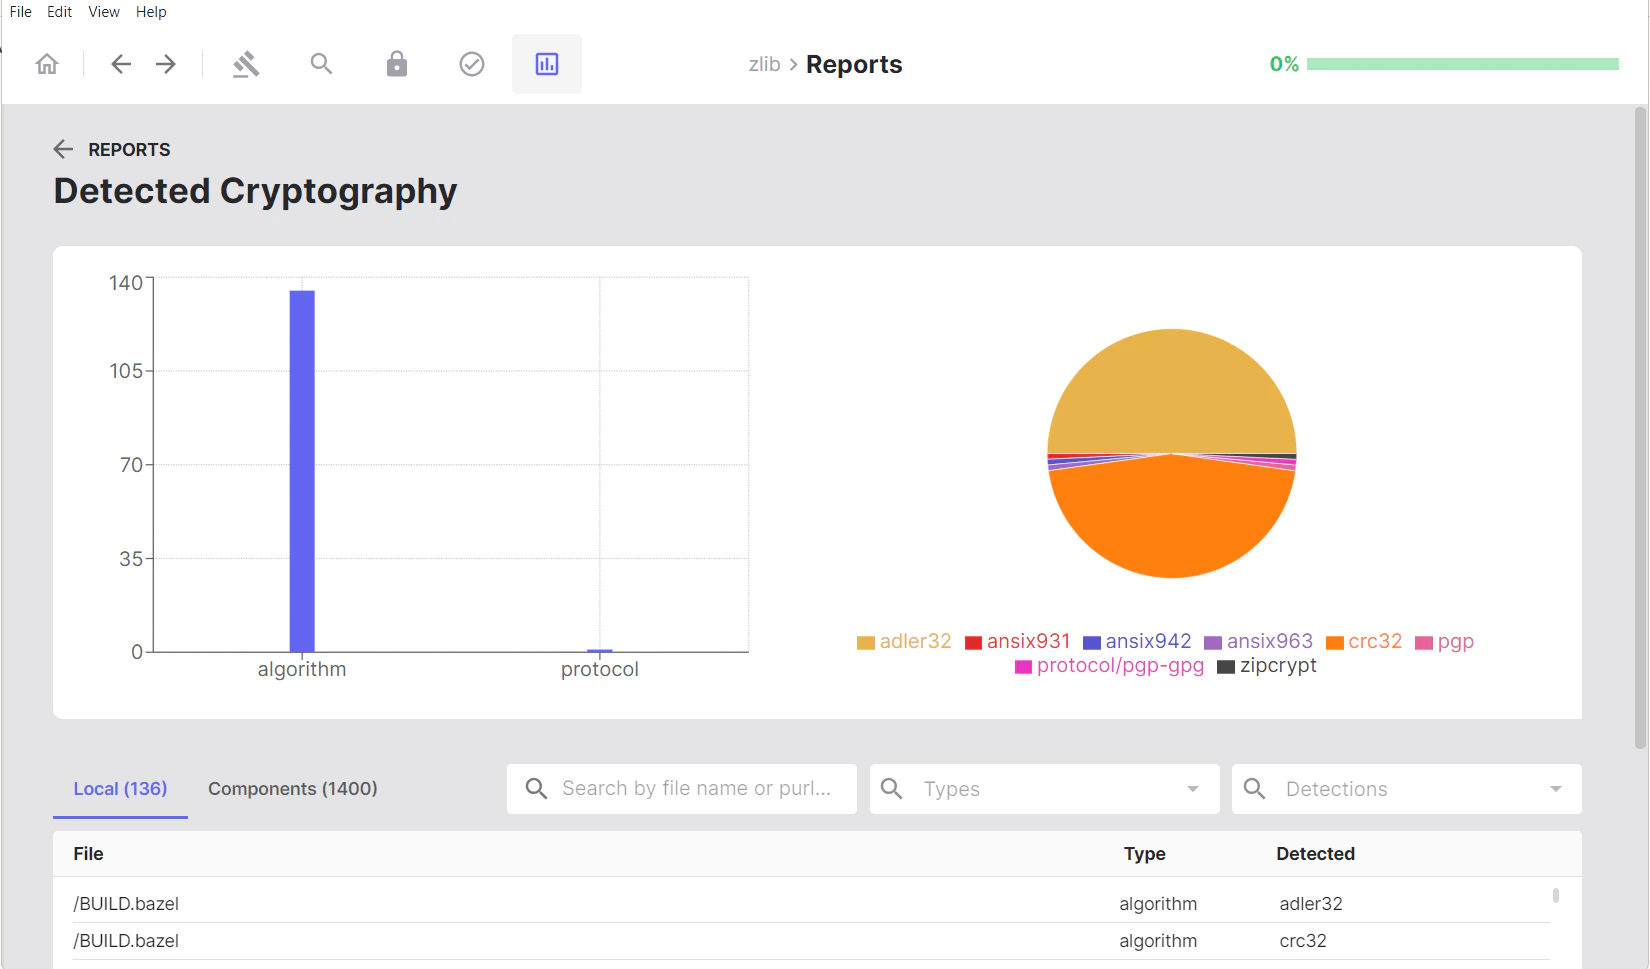Toggle the adler32 legend swatch
The image size is (1650, 969).
866,643
